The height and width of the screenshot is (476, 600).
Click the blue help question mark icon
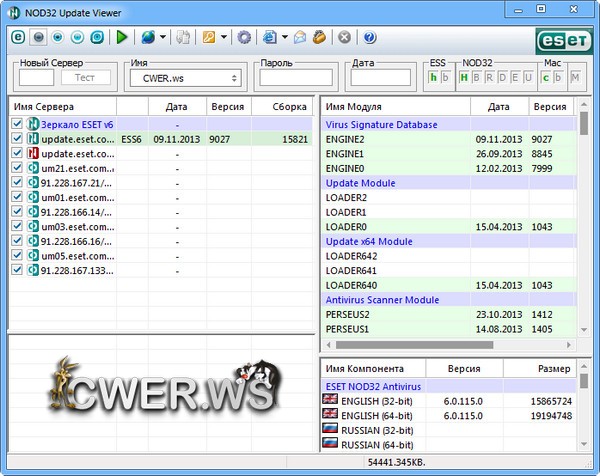click(369, 37)
